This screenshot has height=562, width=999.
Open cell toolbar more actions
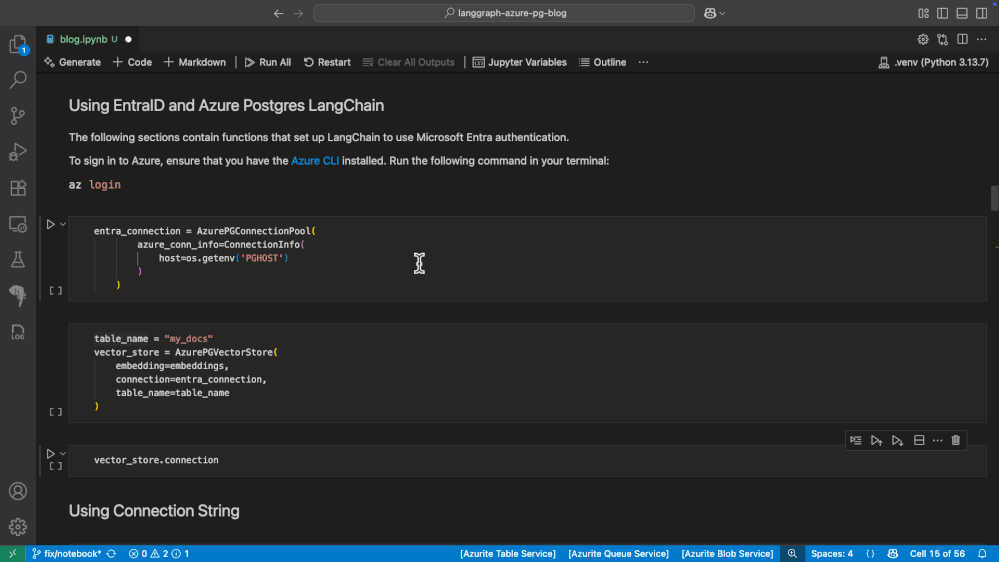pyautogui.click(x=937, y=440)
